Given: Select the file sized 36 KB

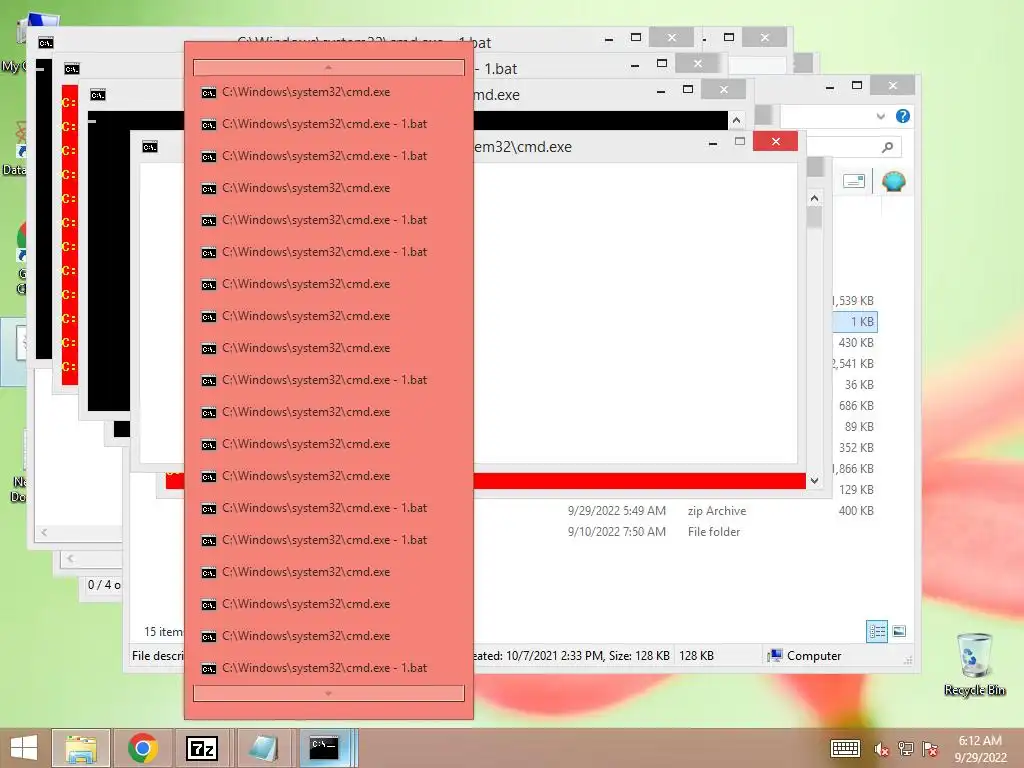Looking at the screenshot, I should pos(859,385).
